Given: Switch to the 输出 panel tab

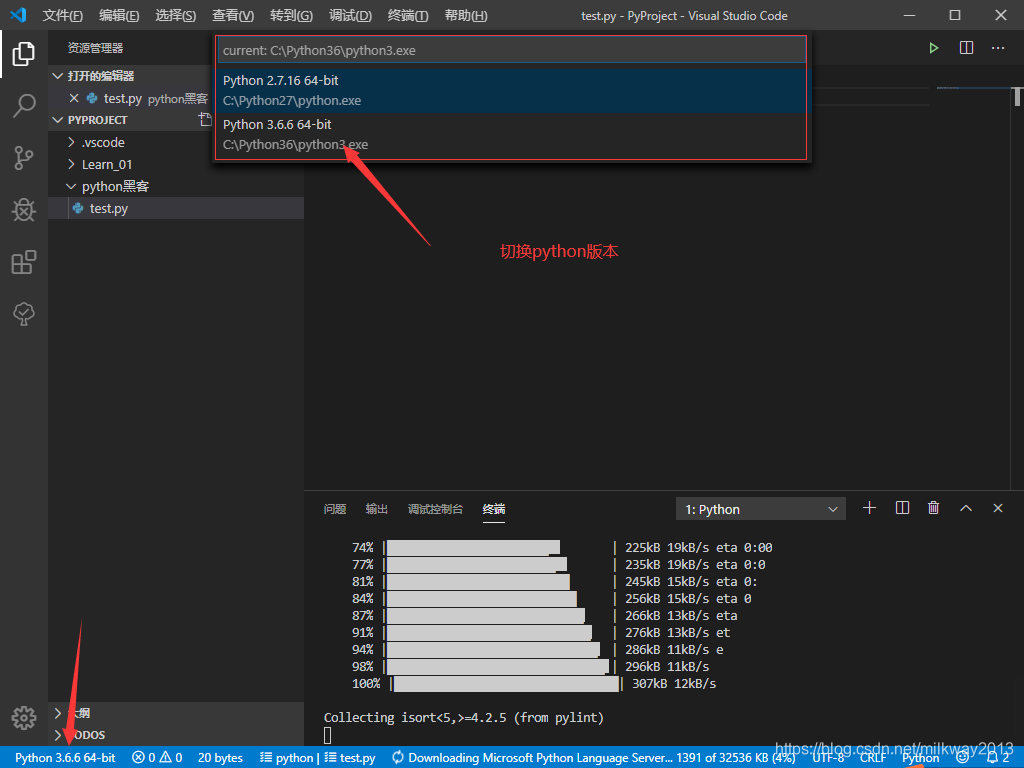Looking at the screenshot, I should (x=376, y=509).
